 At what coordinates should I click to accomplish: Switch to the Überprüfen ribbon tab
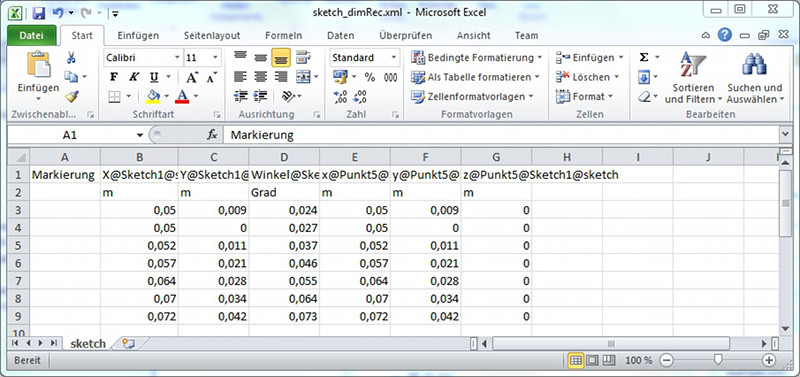(405, 36)
